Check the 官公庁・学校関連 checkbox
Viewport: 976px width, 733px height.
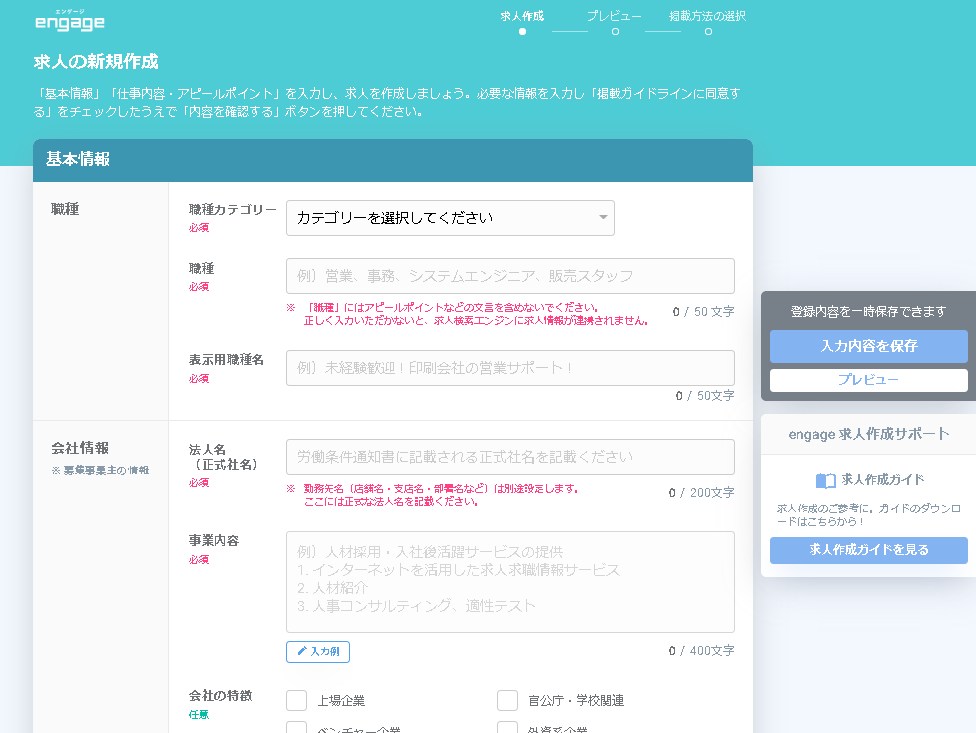pyautogui.click(x=507, y=700)
